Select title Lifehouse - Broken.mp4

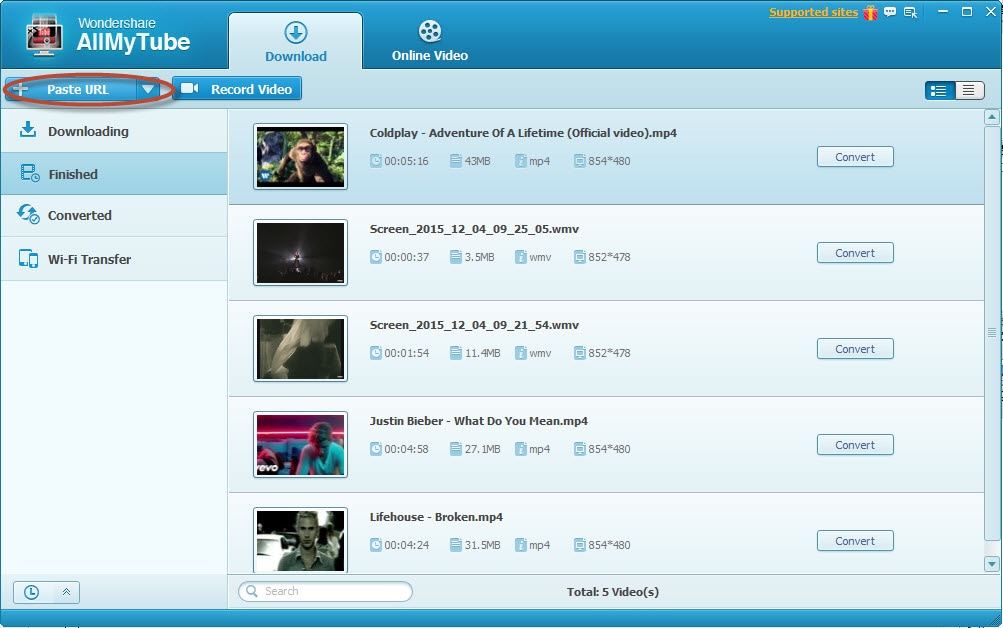436,517
